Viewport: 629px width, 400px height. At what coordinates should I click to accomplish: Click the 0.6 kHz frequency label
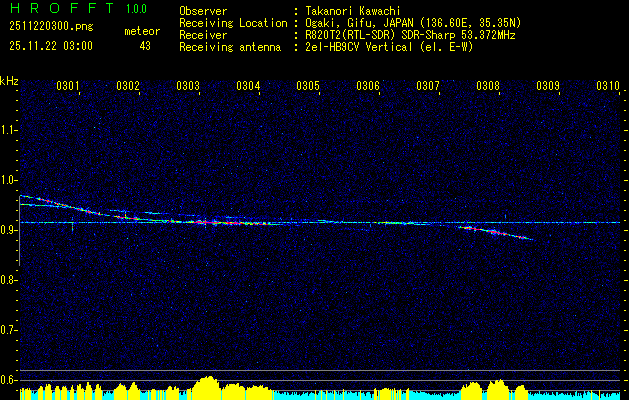coord(9,380)
